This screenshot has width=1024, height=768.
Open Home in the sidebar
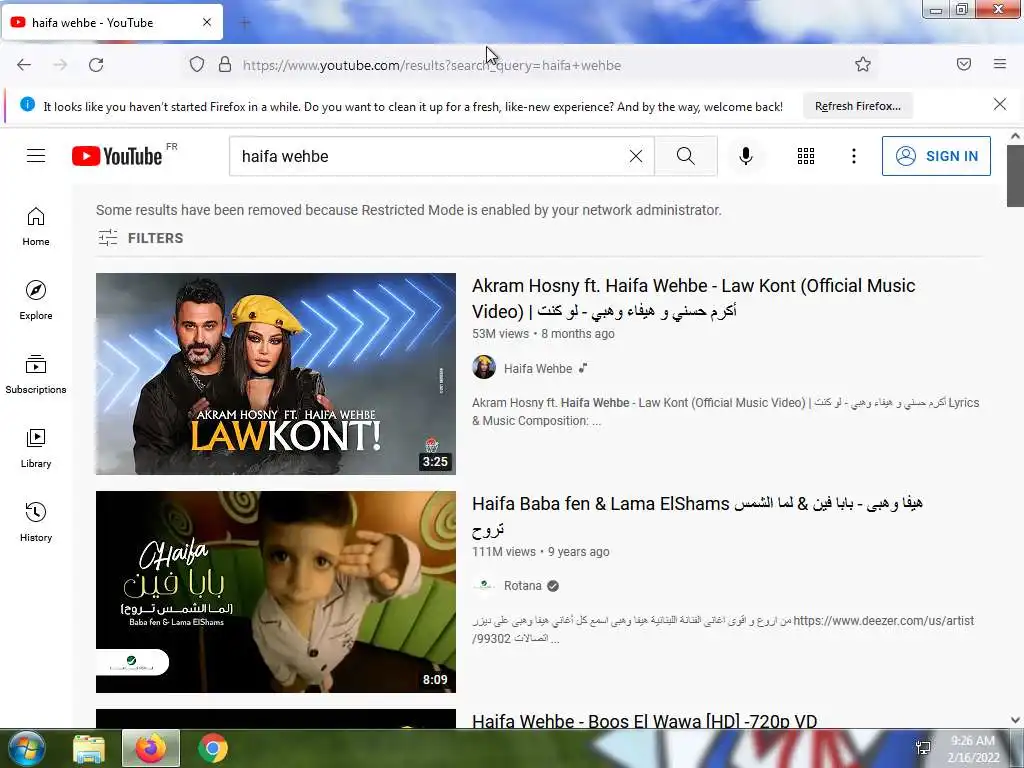[x=36, y=227]
